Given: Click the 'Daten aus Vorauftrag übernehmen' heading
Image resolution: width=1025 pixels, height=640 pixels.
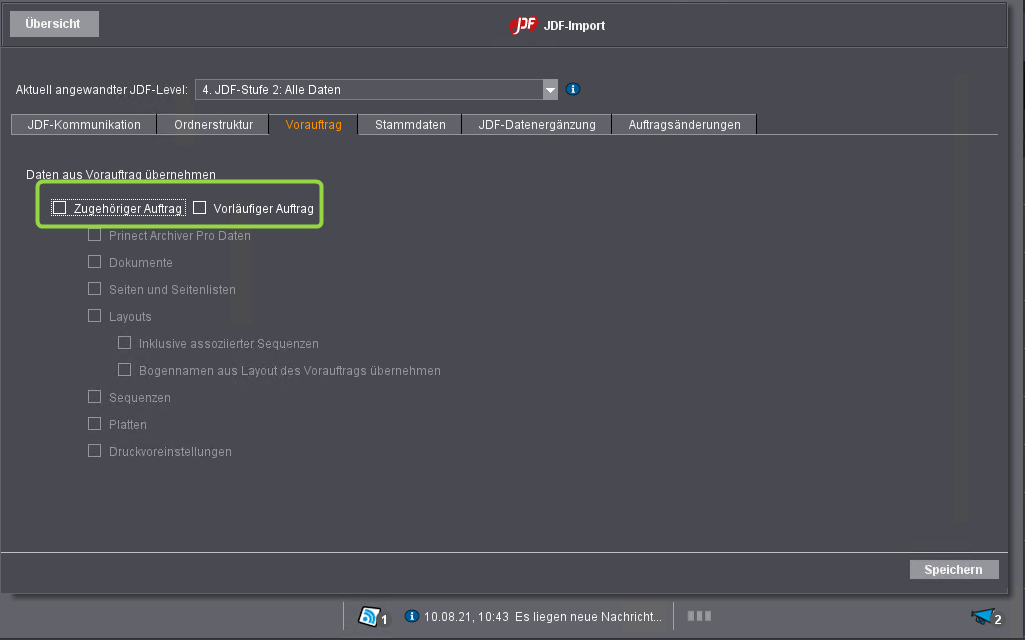Looking at the screenshot, I should point(121,175).
